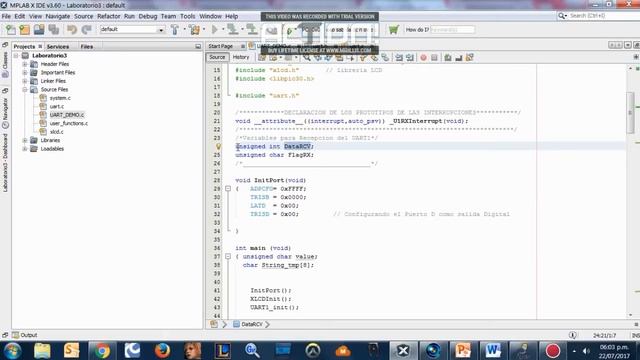Click the shopping cart icon
Viewport: 640px width, 360px height.
click(393, 29)
